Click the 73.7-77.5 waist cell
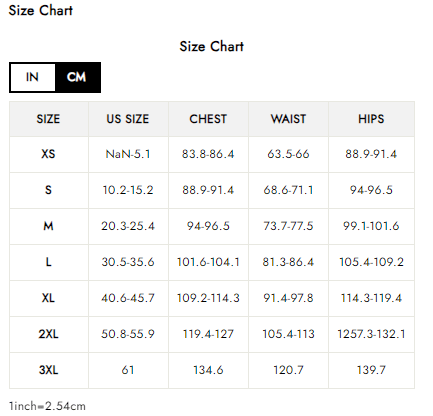 pos(288,226)
